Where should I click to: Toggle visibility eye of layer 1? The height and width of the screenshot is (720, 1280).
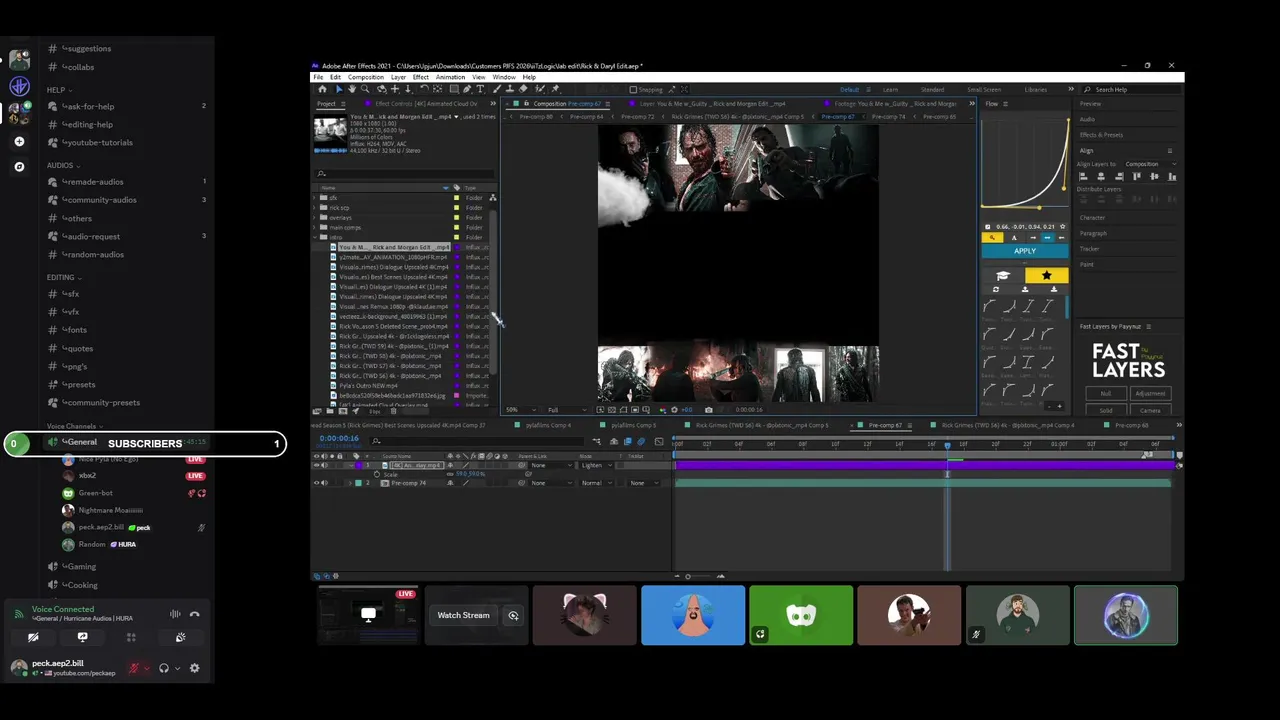point(316,465)
